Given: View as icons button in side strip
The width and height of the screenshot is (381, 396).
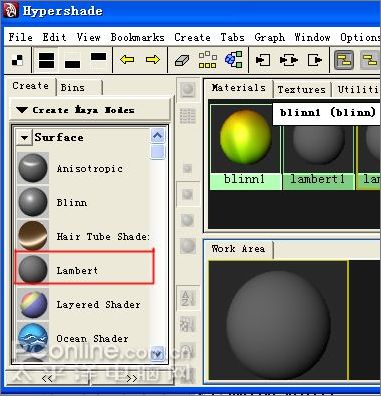Looking at the screenshot, I should (188, 90).
